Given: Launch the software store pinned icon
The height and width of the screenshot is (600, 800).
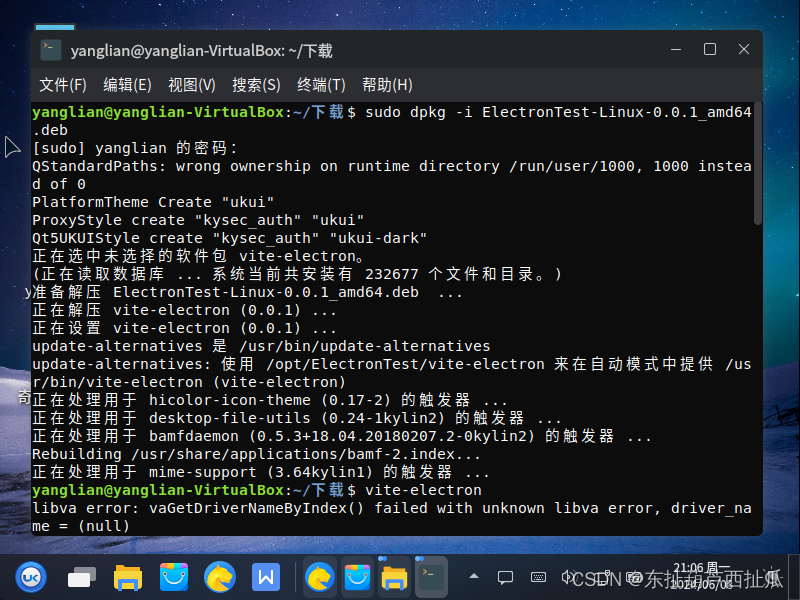Looking at the screenshot, I should tap(173, 578).
